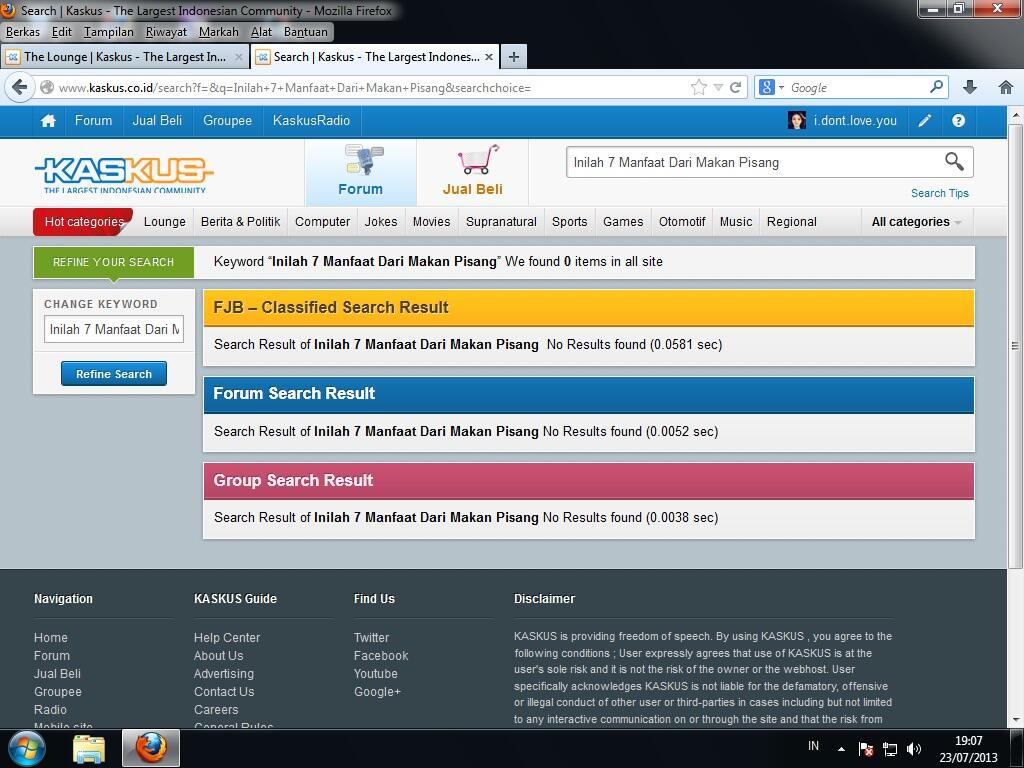This screenshot has height=768, width=1024.
Task: Click Action Center flag tray icon
Action: coord(865,749)
